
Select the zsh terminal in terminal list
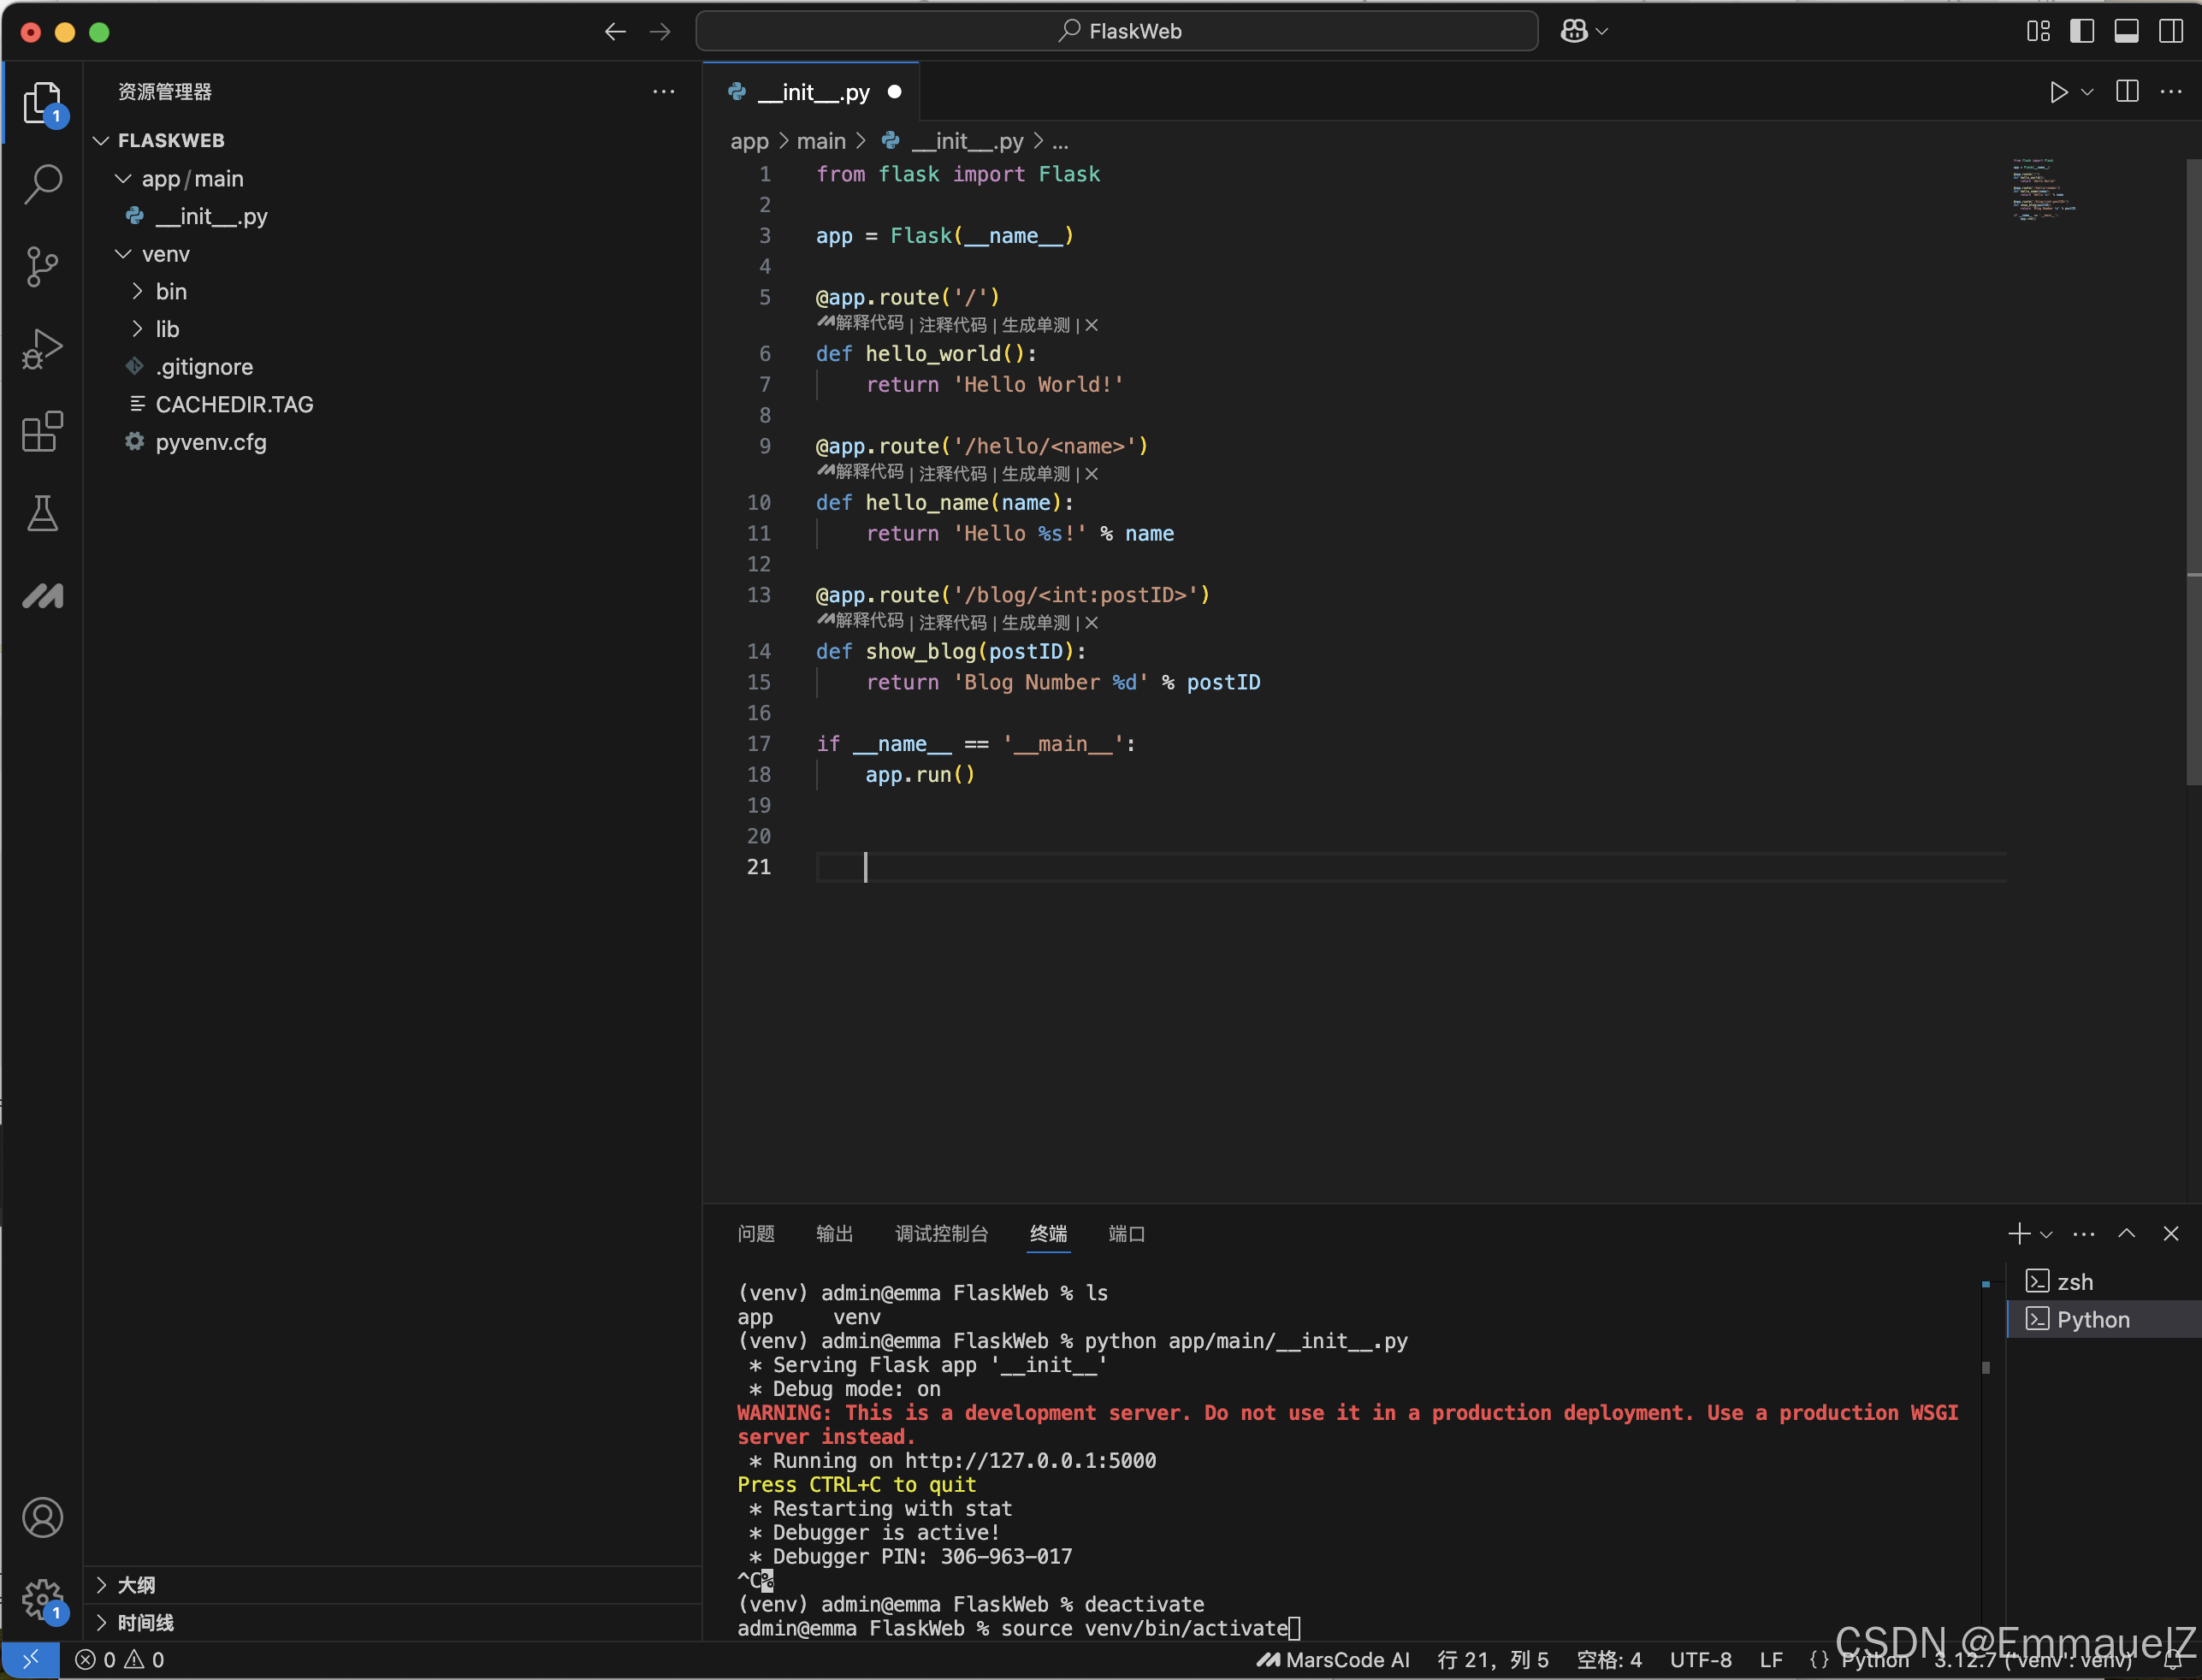pyautogui.click(x=2074, y=1282)
